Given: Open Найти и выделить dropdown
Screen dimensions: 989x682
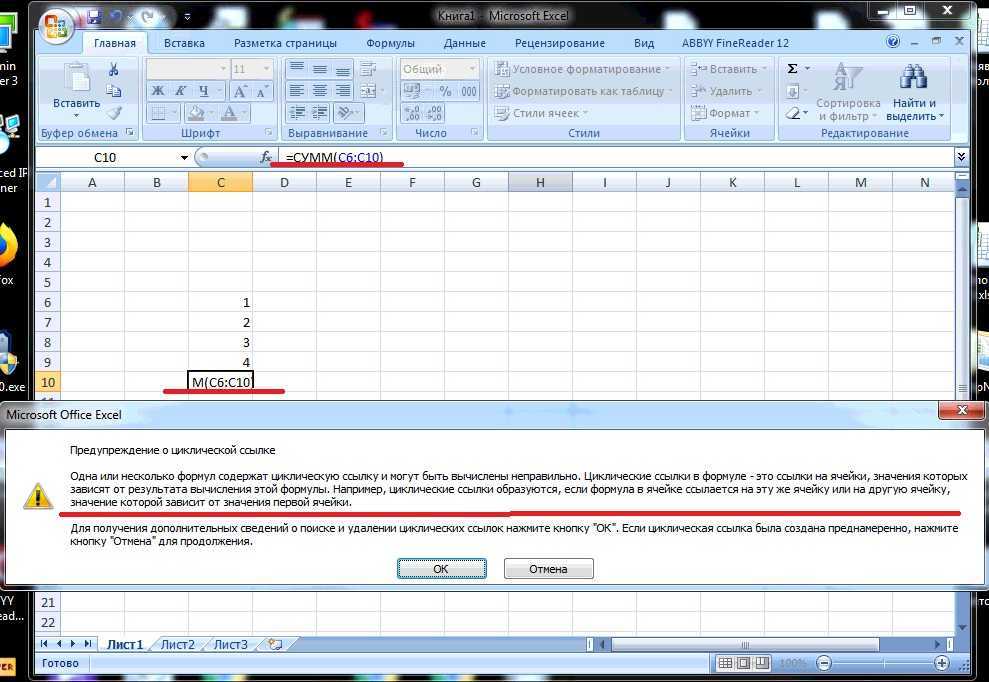Looking at the screenshot, I should coord(915,92).
